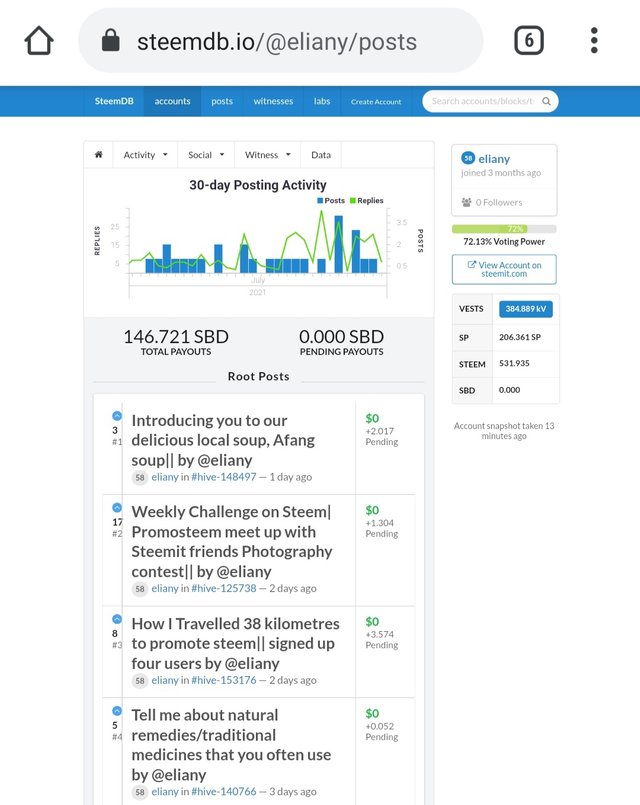Open the Data tab
The width and height of the screenshot is (640, 805).
tap(321, 155)
